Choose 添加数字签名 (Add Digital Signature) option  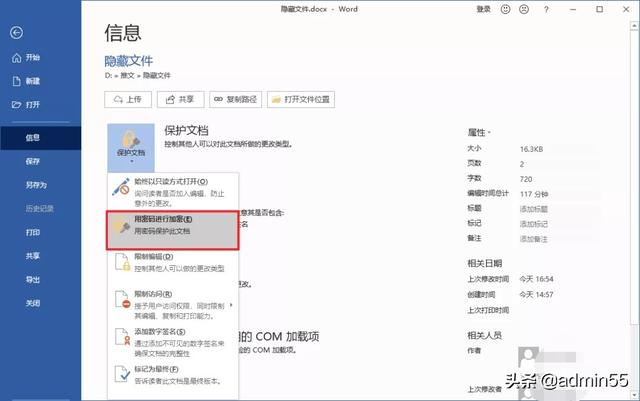173,342
